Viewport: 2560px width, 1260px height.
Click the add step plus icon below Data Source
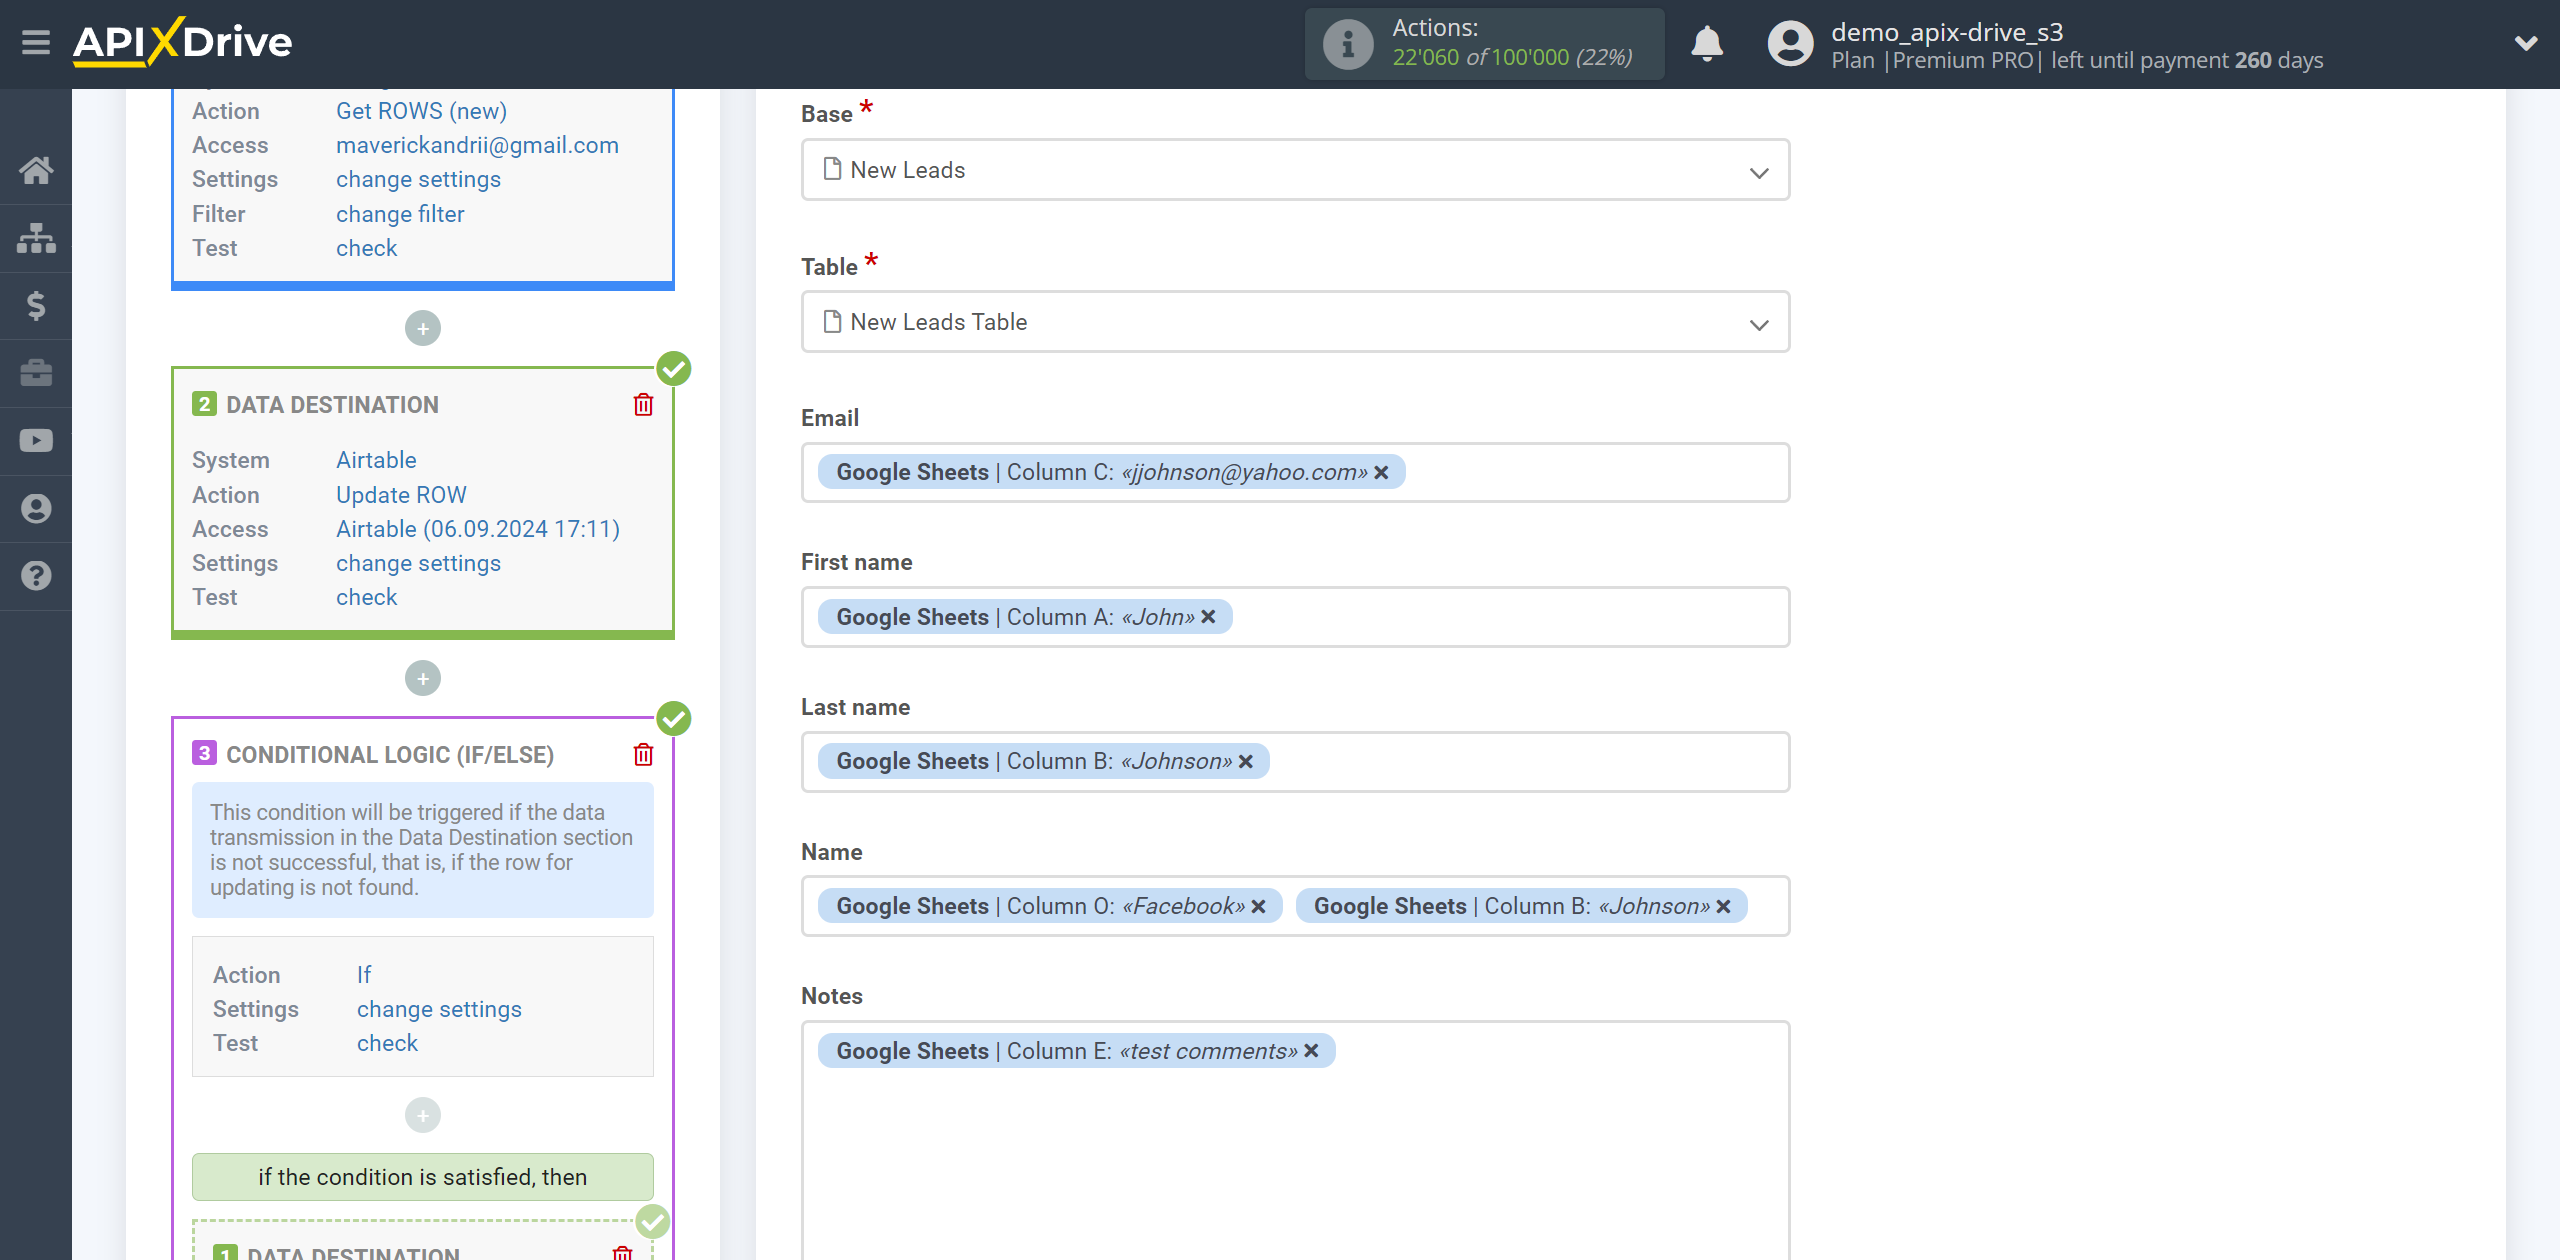[421, 328]
